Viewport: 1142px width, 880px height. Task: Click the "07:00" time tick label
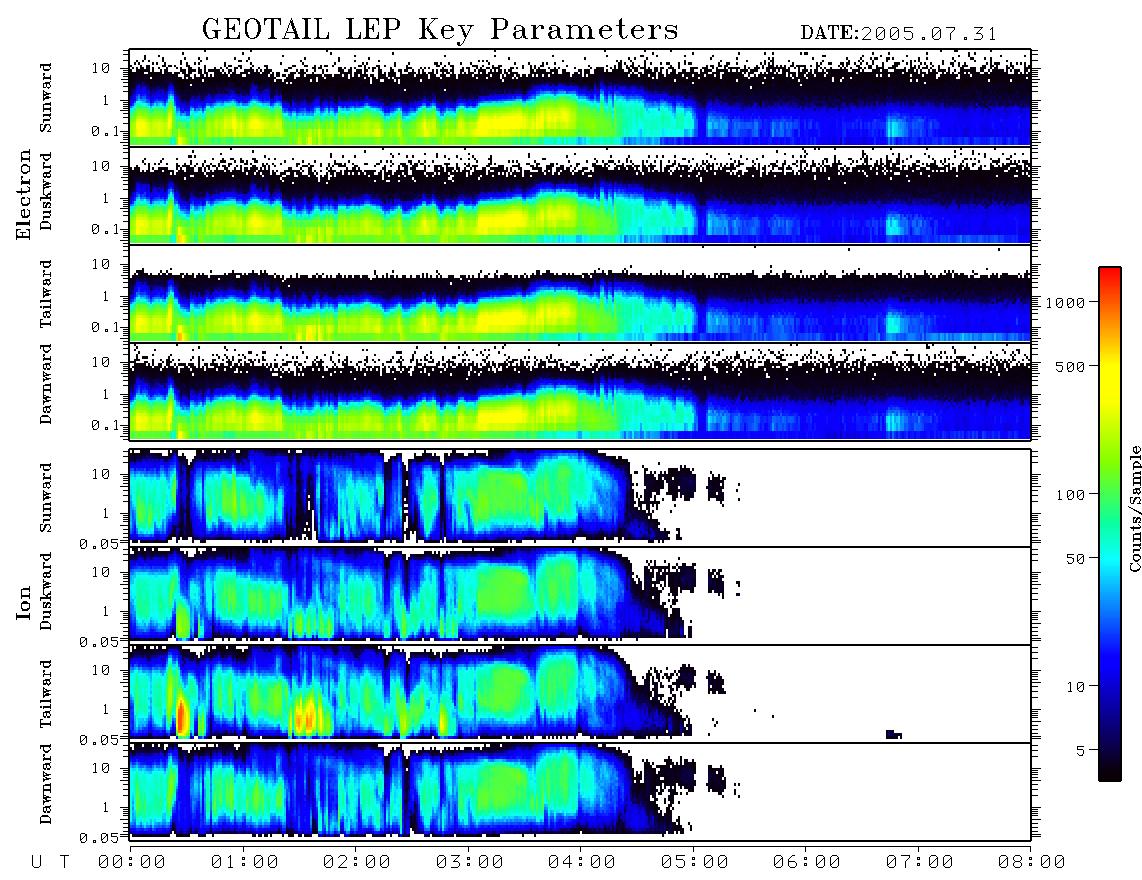[920, 863]
